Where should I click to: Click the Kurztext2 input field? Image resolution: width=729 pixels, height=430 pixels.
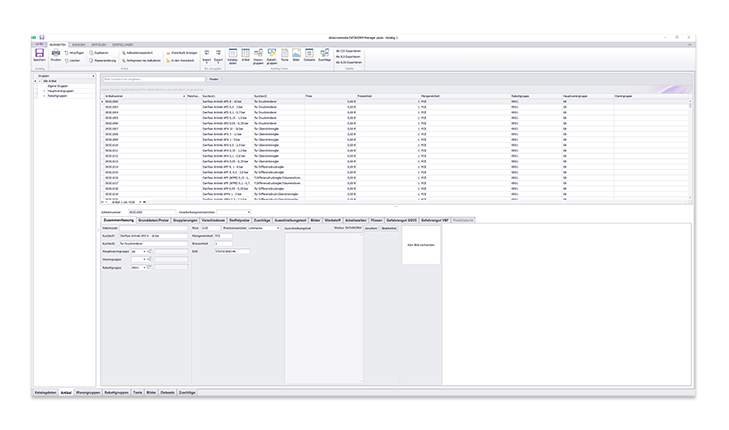(153, 244)
